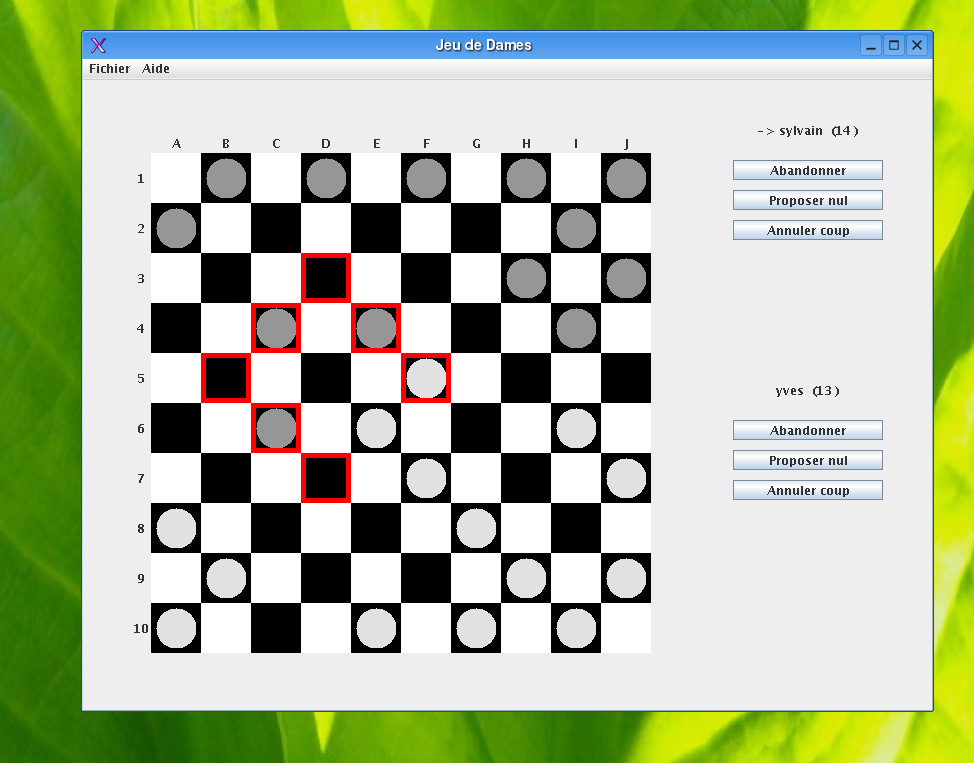
Task: Select the dark piece on square A2
Action: point(176,228)
